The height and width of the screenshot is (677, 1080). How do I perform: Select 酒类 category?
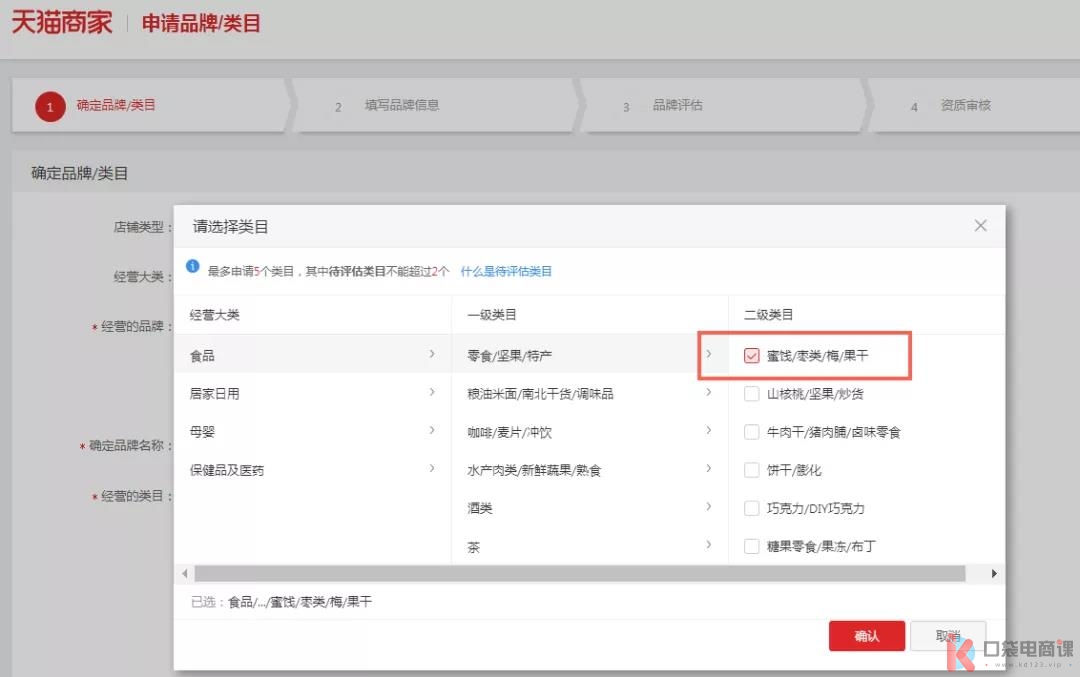[590, 508]
